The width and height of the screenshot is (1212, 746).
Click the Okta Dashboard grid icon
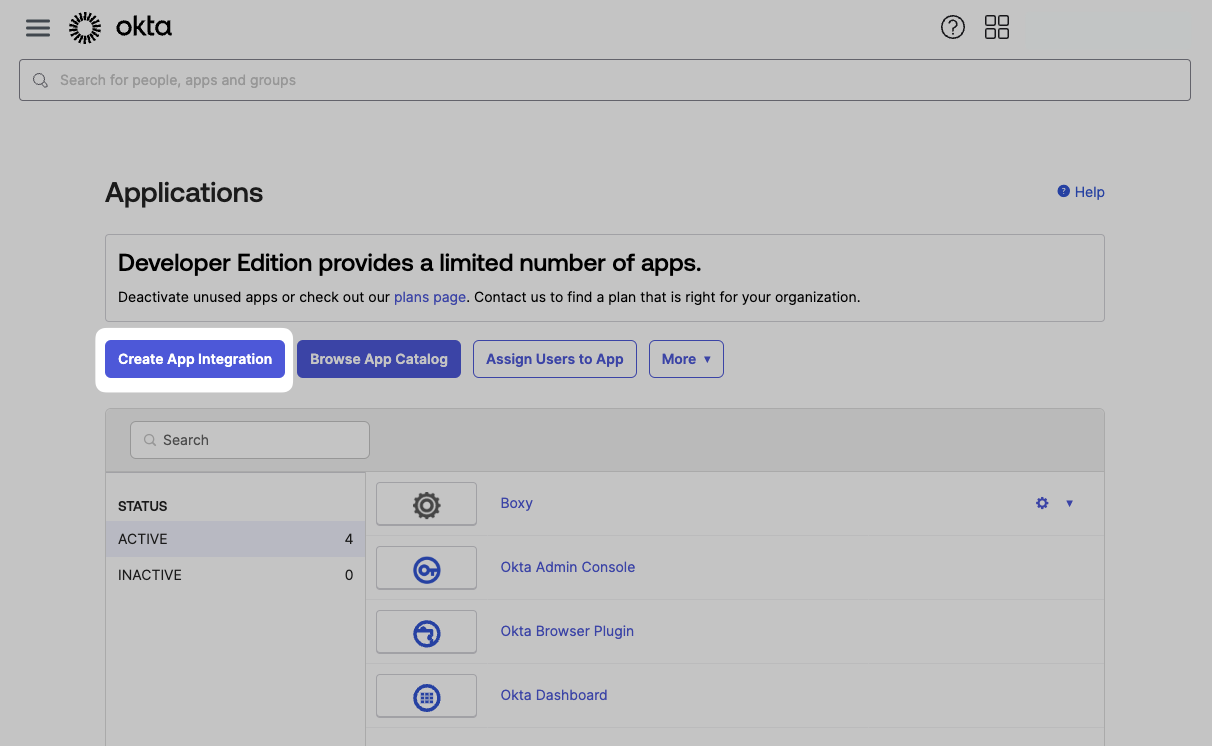coord(426,696)
